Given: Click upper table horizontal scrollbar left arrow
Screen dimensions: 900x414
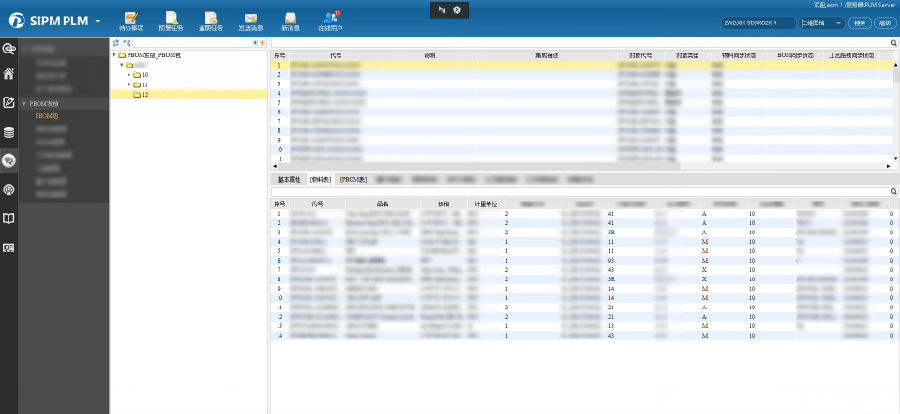Looking at the screenshot, I should point(274,166).
